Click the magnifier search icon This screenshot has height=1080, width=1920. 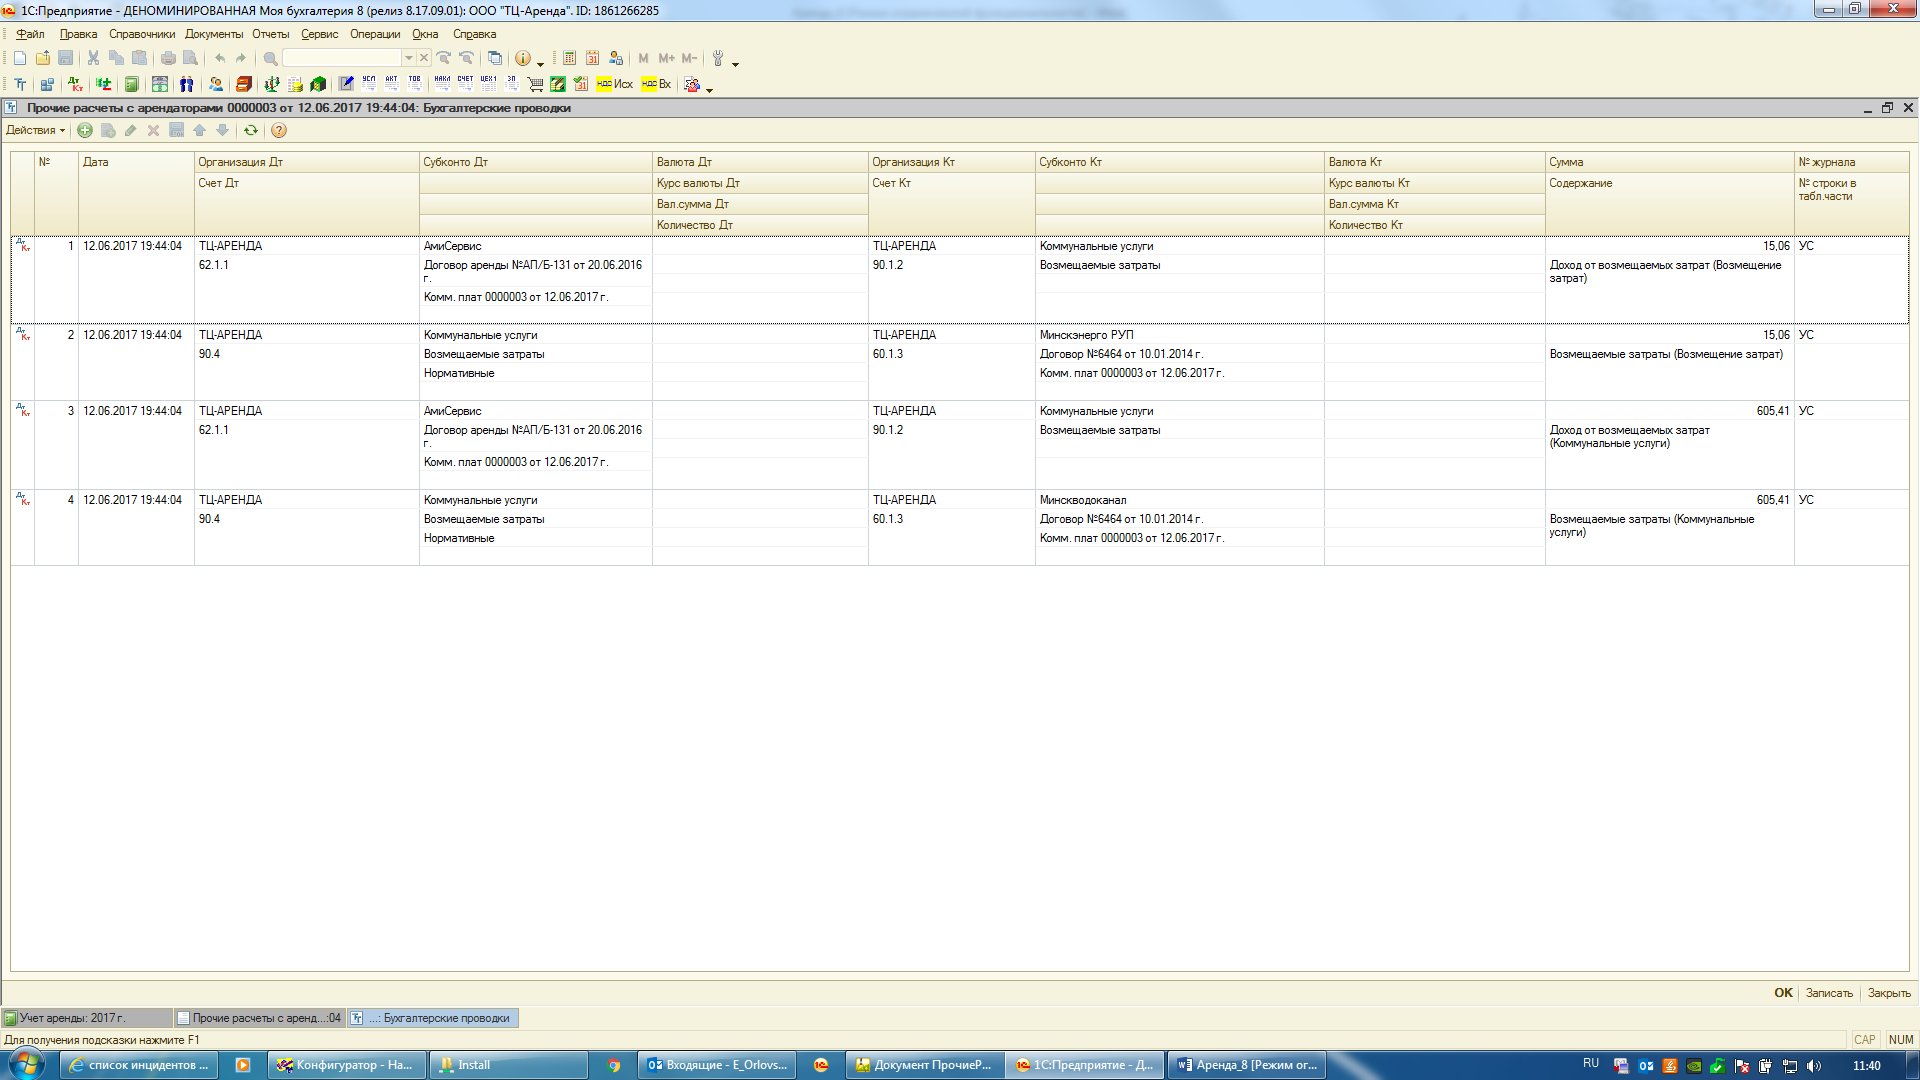(x=270, y=58)
